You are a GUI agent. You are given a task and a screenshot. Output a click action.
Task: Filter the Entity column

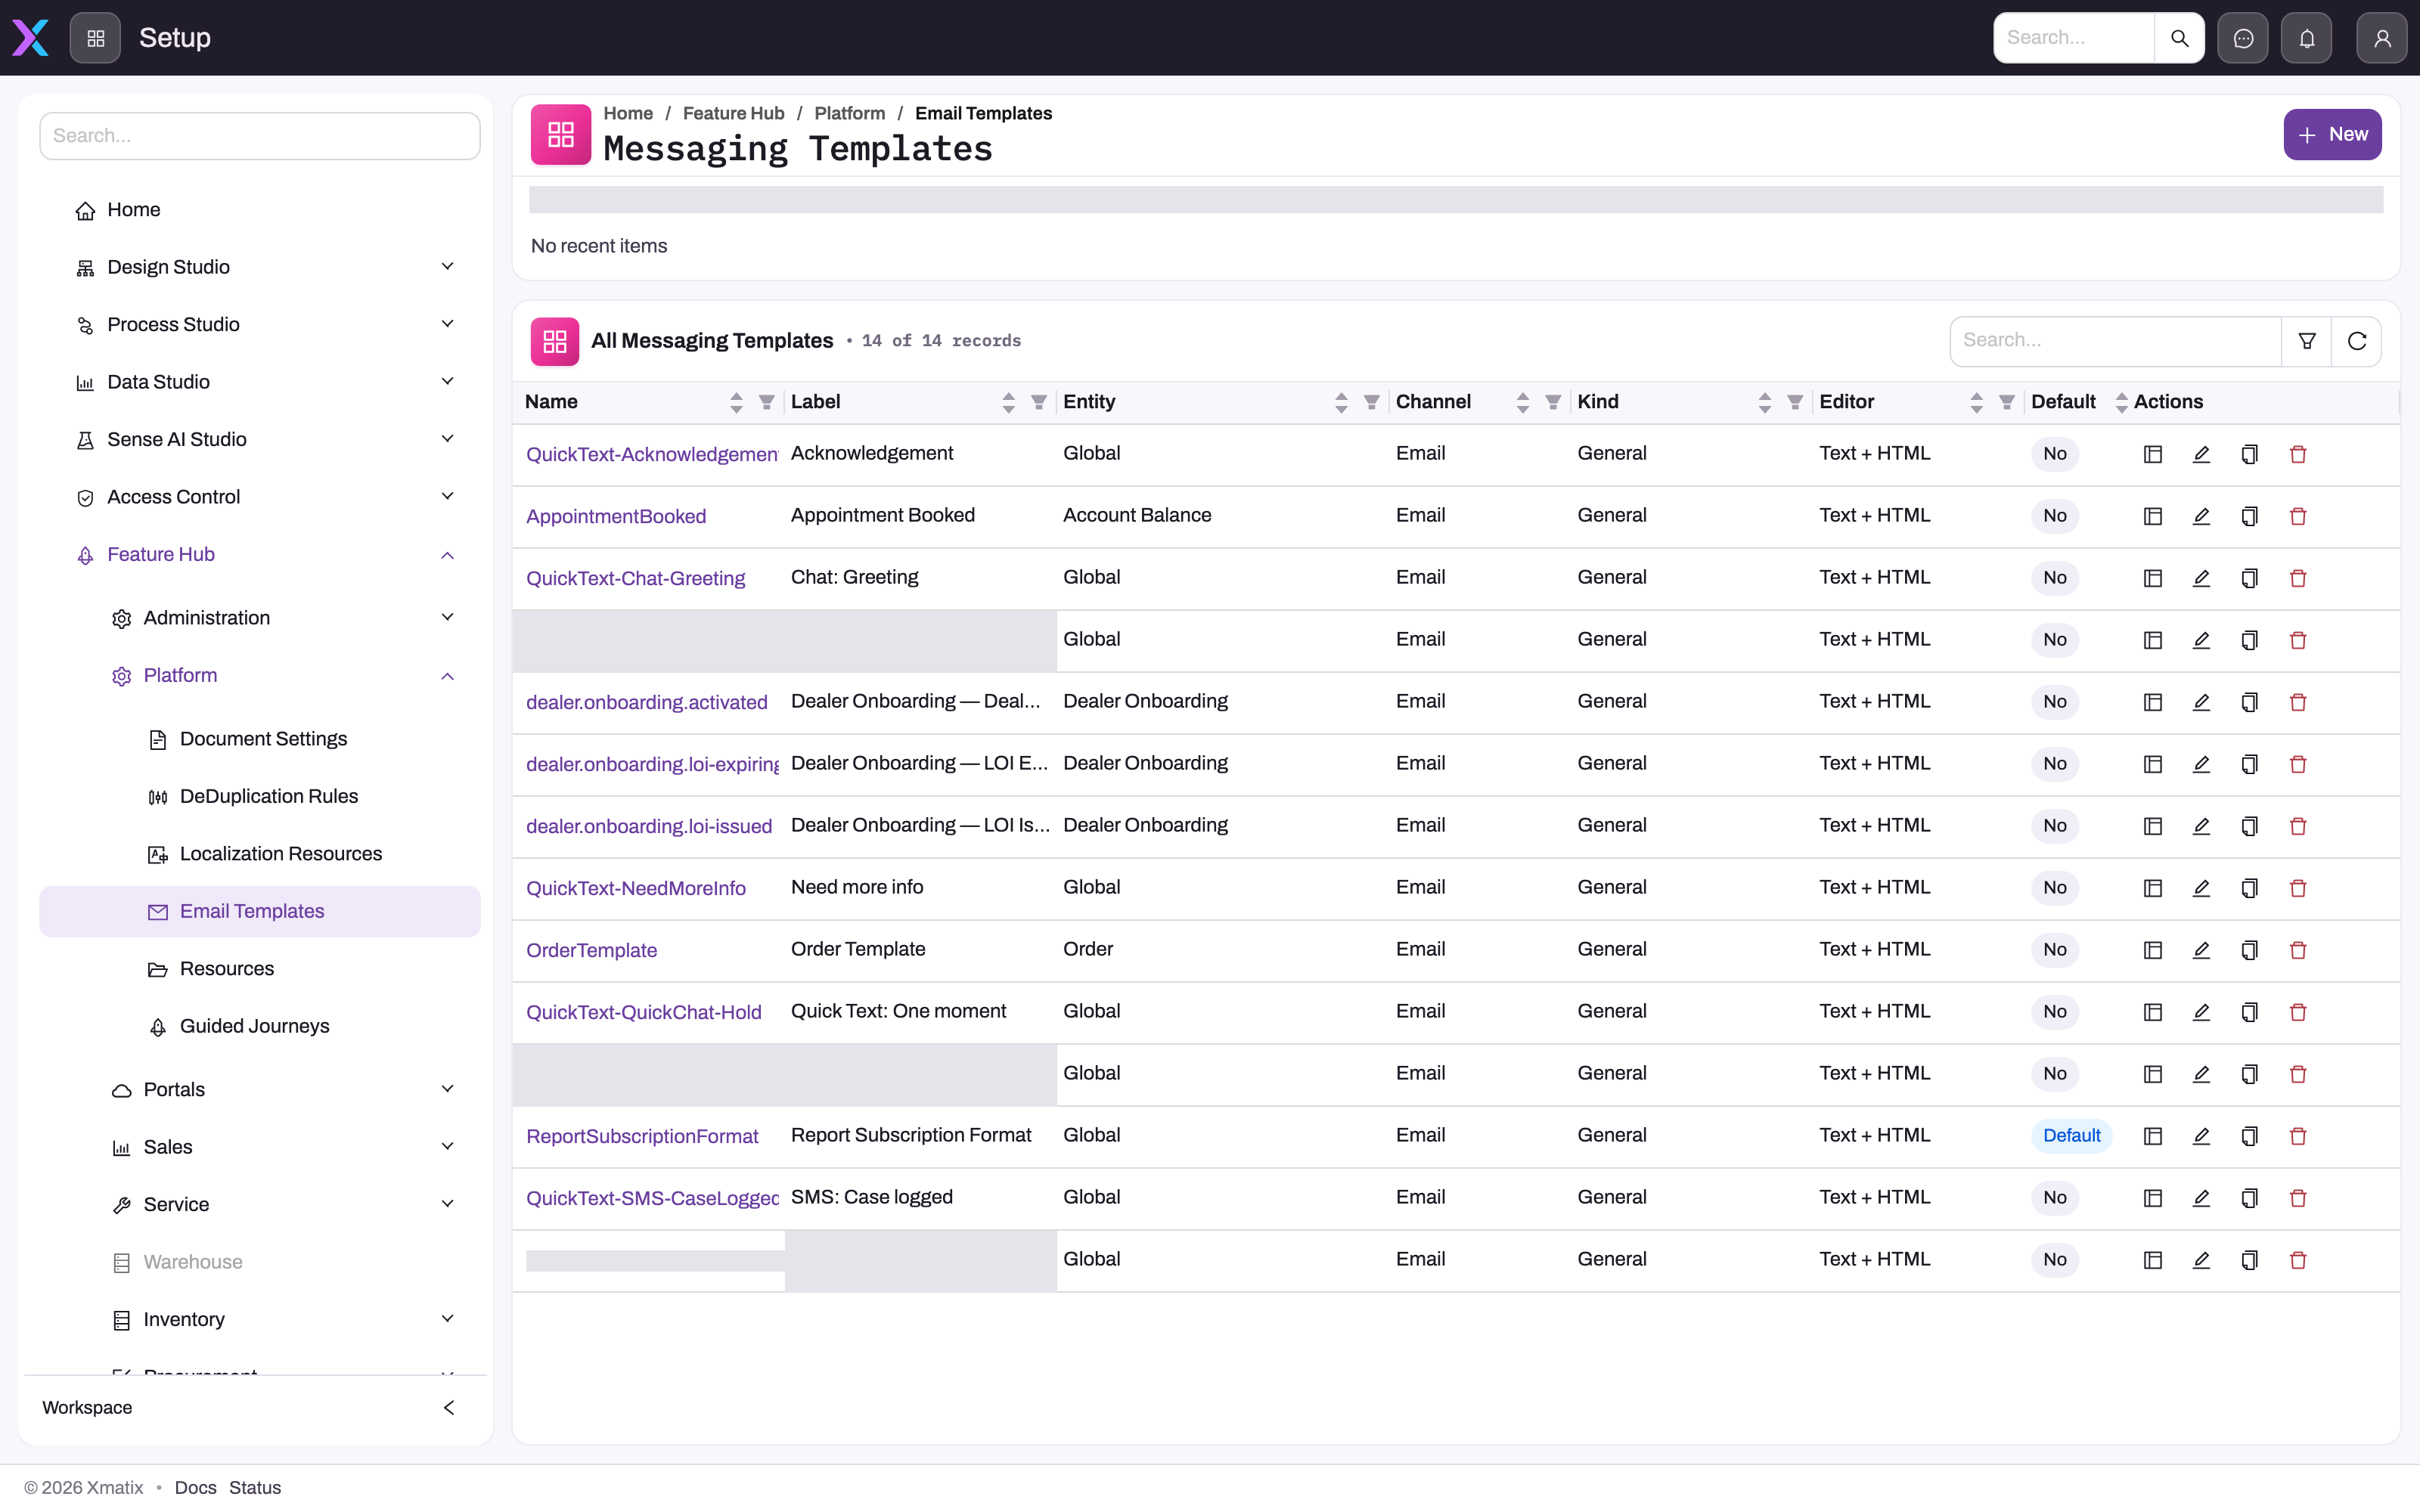1371,402
